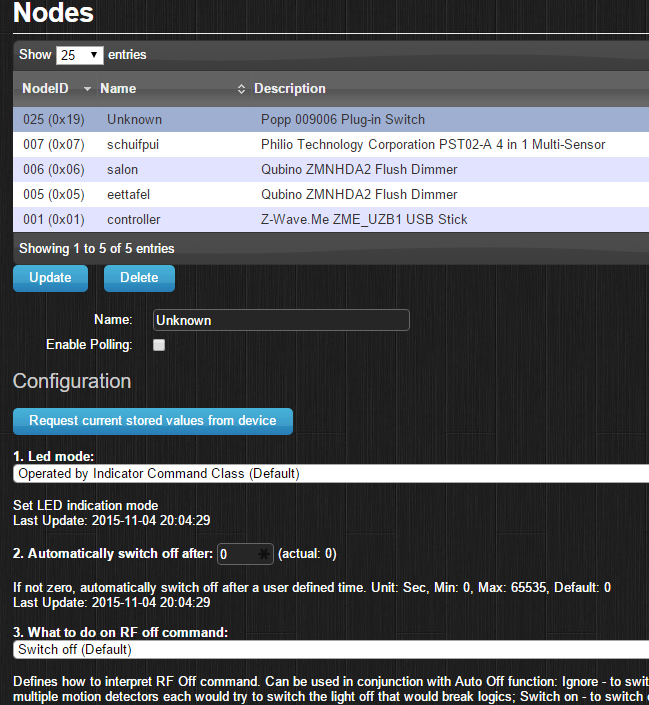The height and width of the screenshot is (705, 649).
Task: Click the Delete button
Action: tap(139, 278)
